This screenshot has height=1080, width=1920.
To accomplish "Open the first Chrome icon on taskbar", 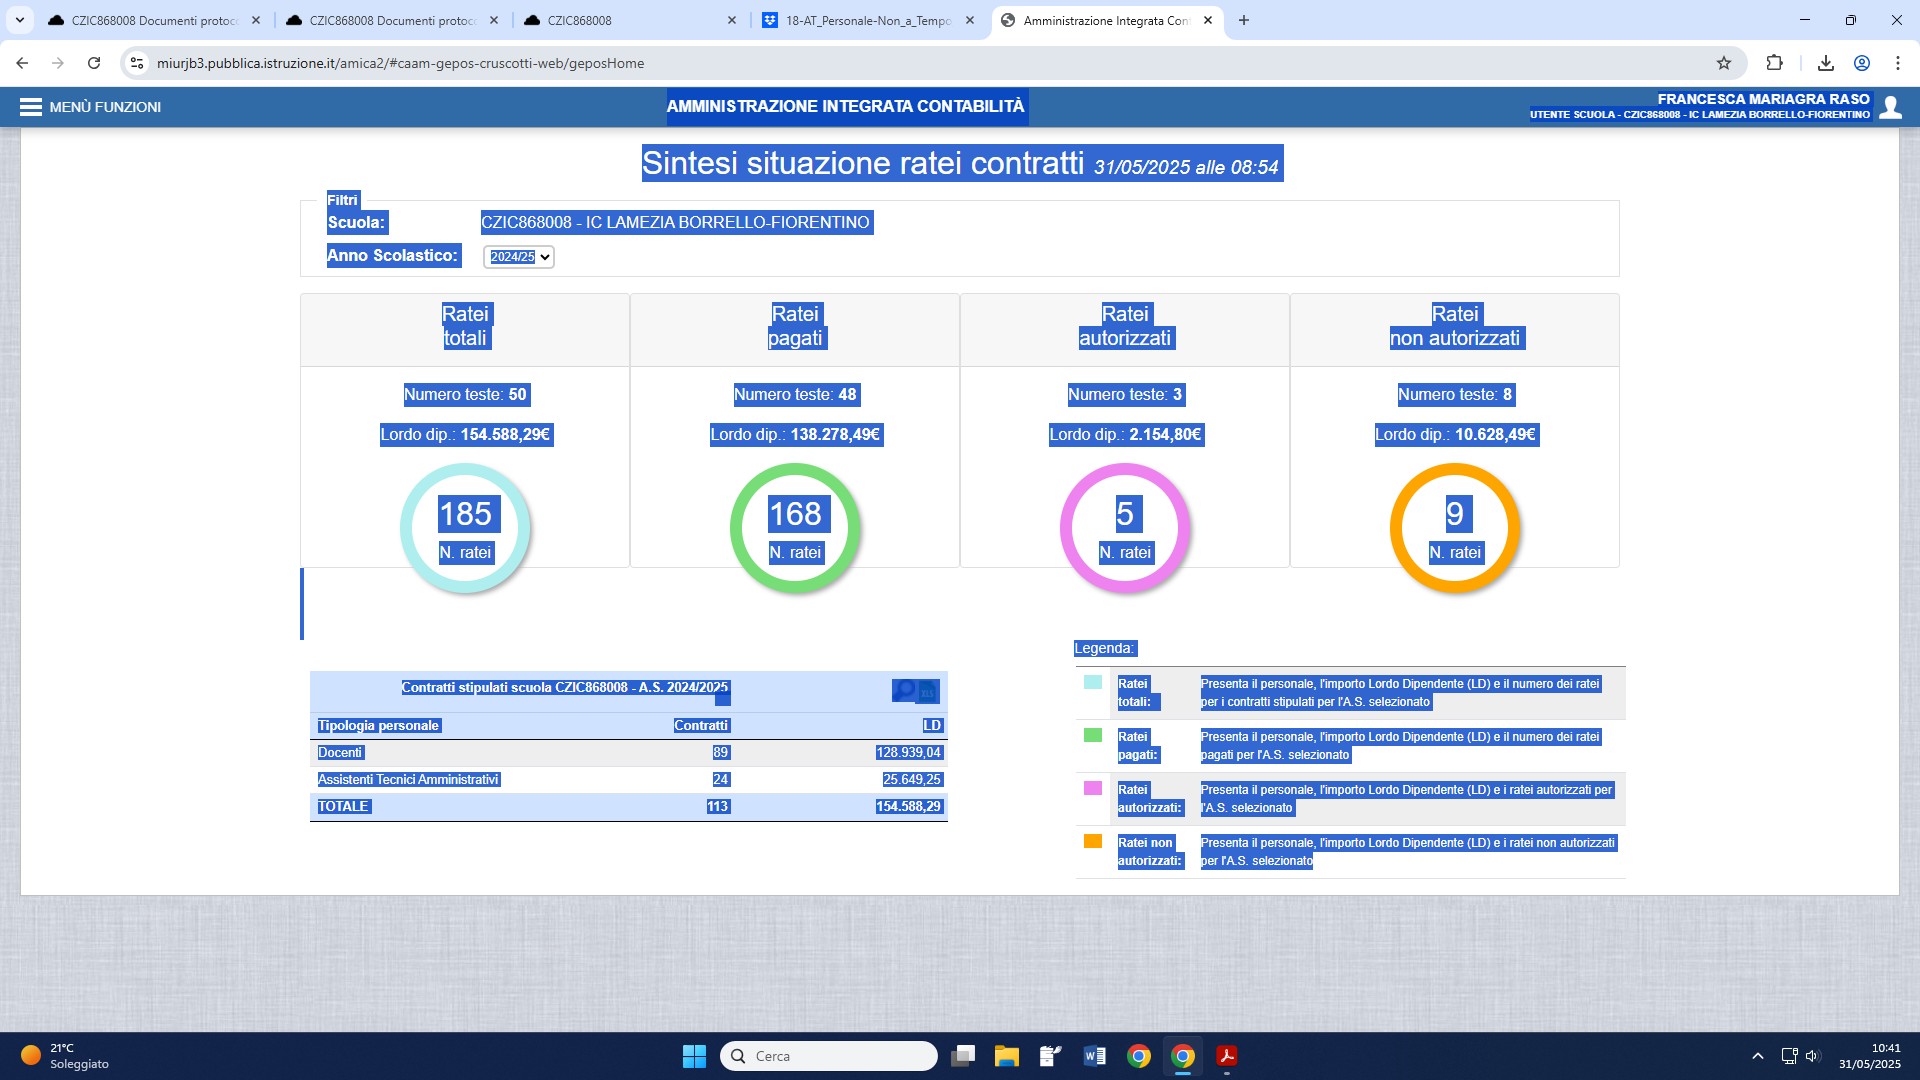I will click(1139, 1056).
